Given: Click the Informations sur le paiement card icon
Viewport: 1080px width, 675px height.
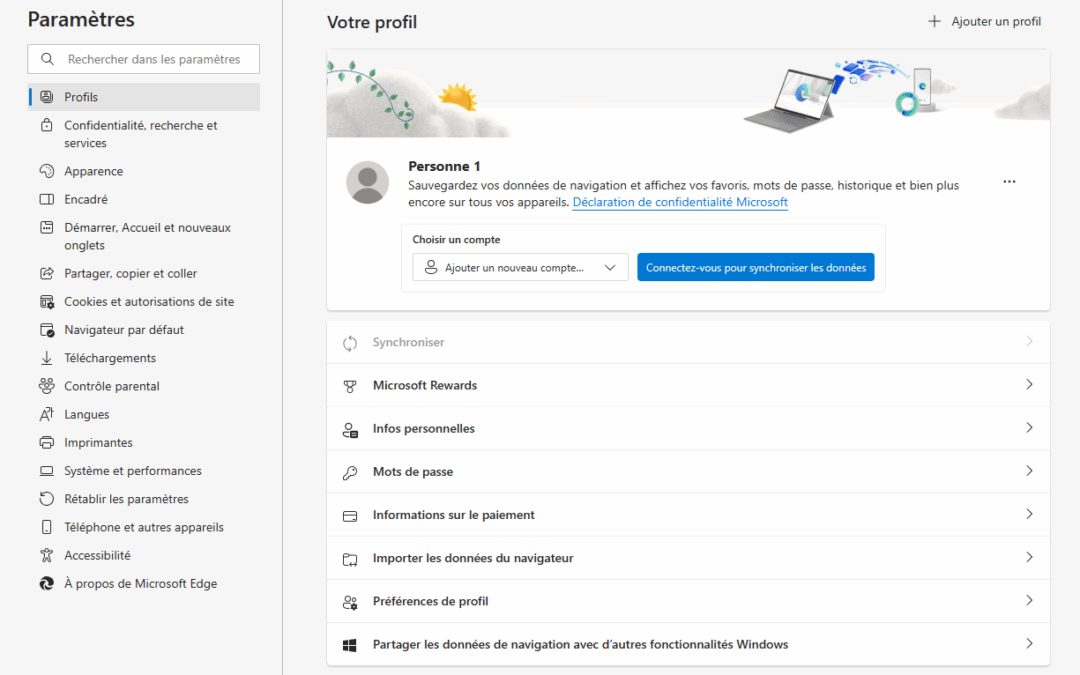Looking at the screenshot, I should (x=350, y=516).
